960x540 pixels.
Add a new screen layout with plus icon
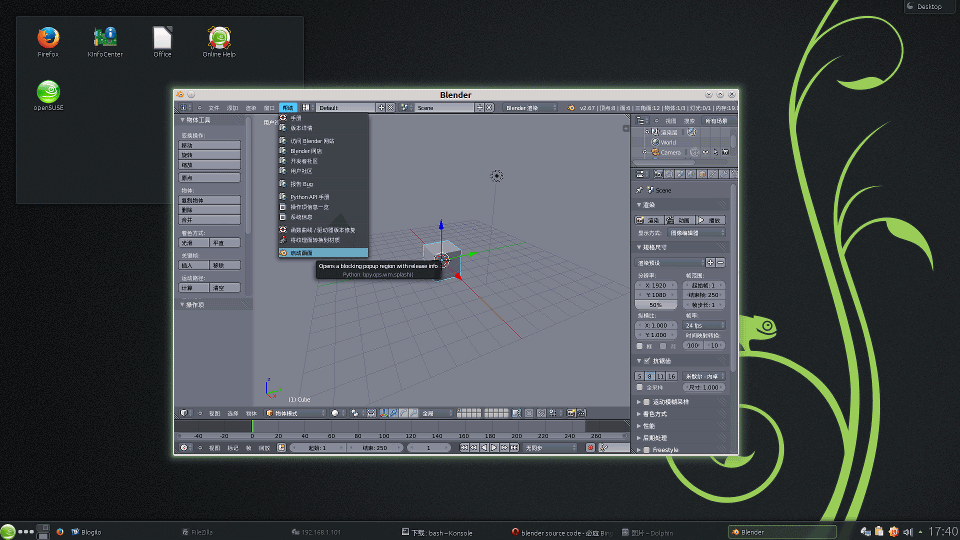[381, 107]
